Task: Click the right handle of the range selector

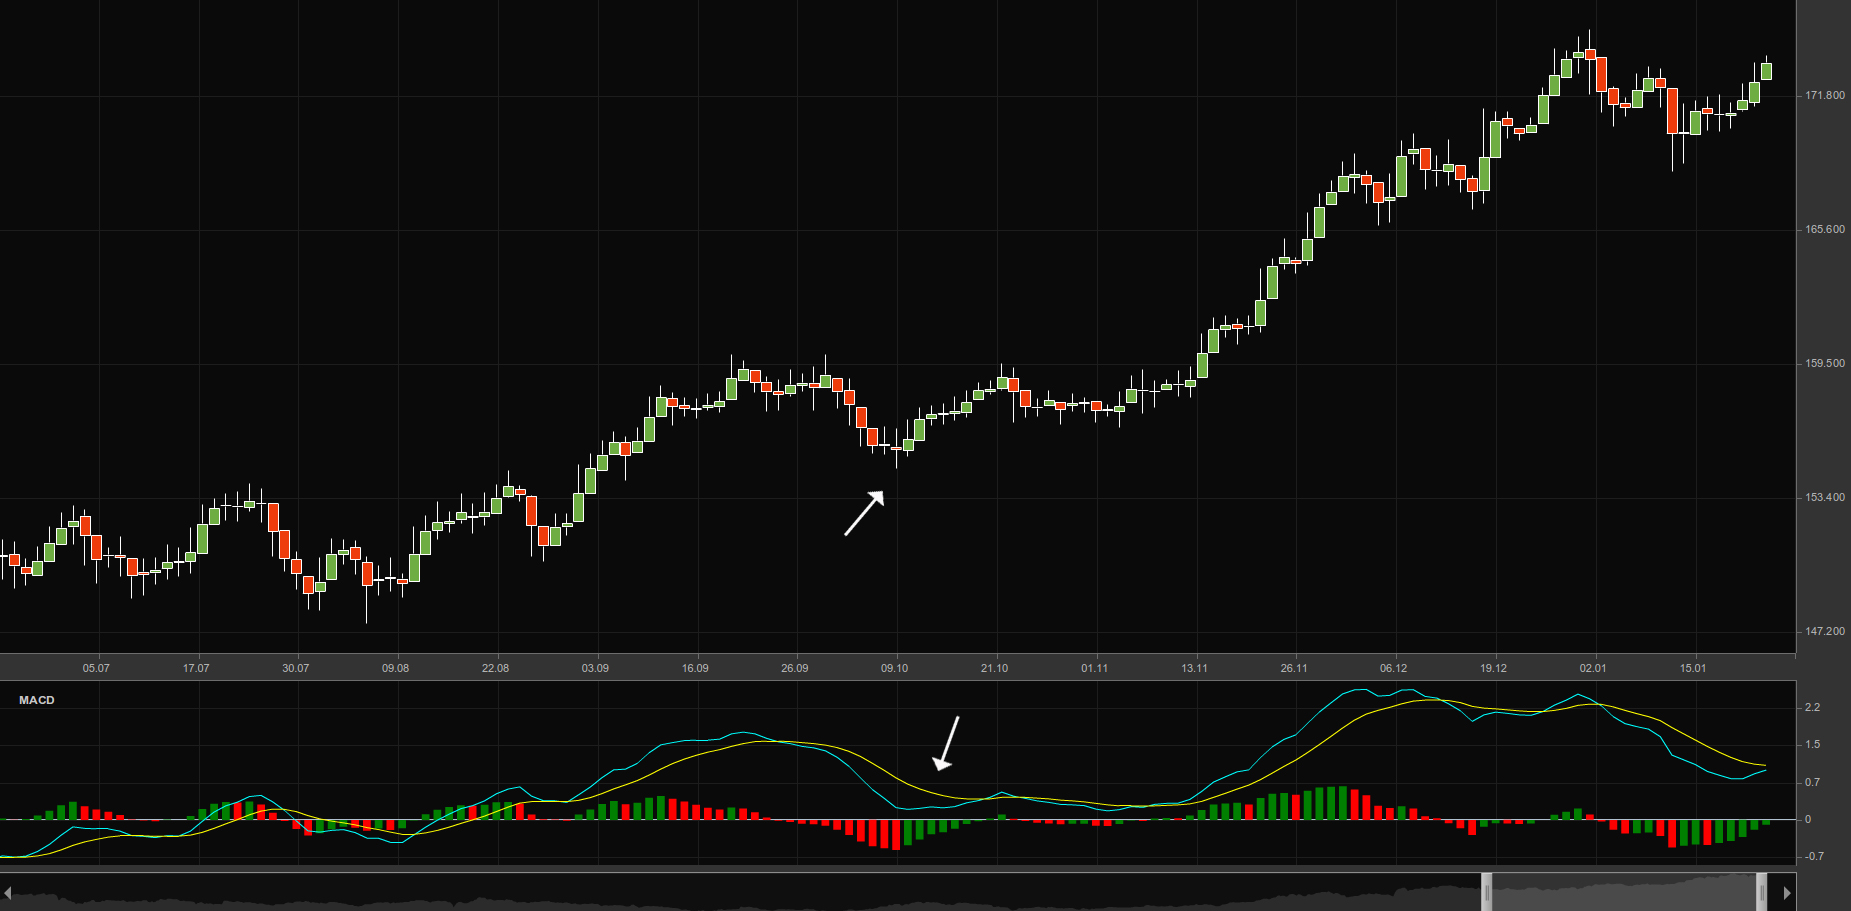Action: (1761, 892)
